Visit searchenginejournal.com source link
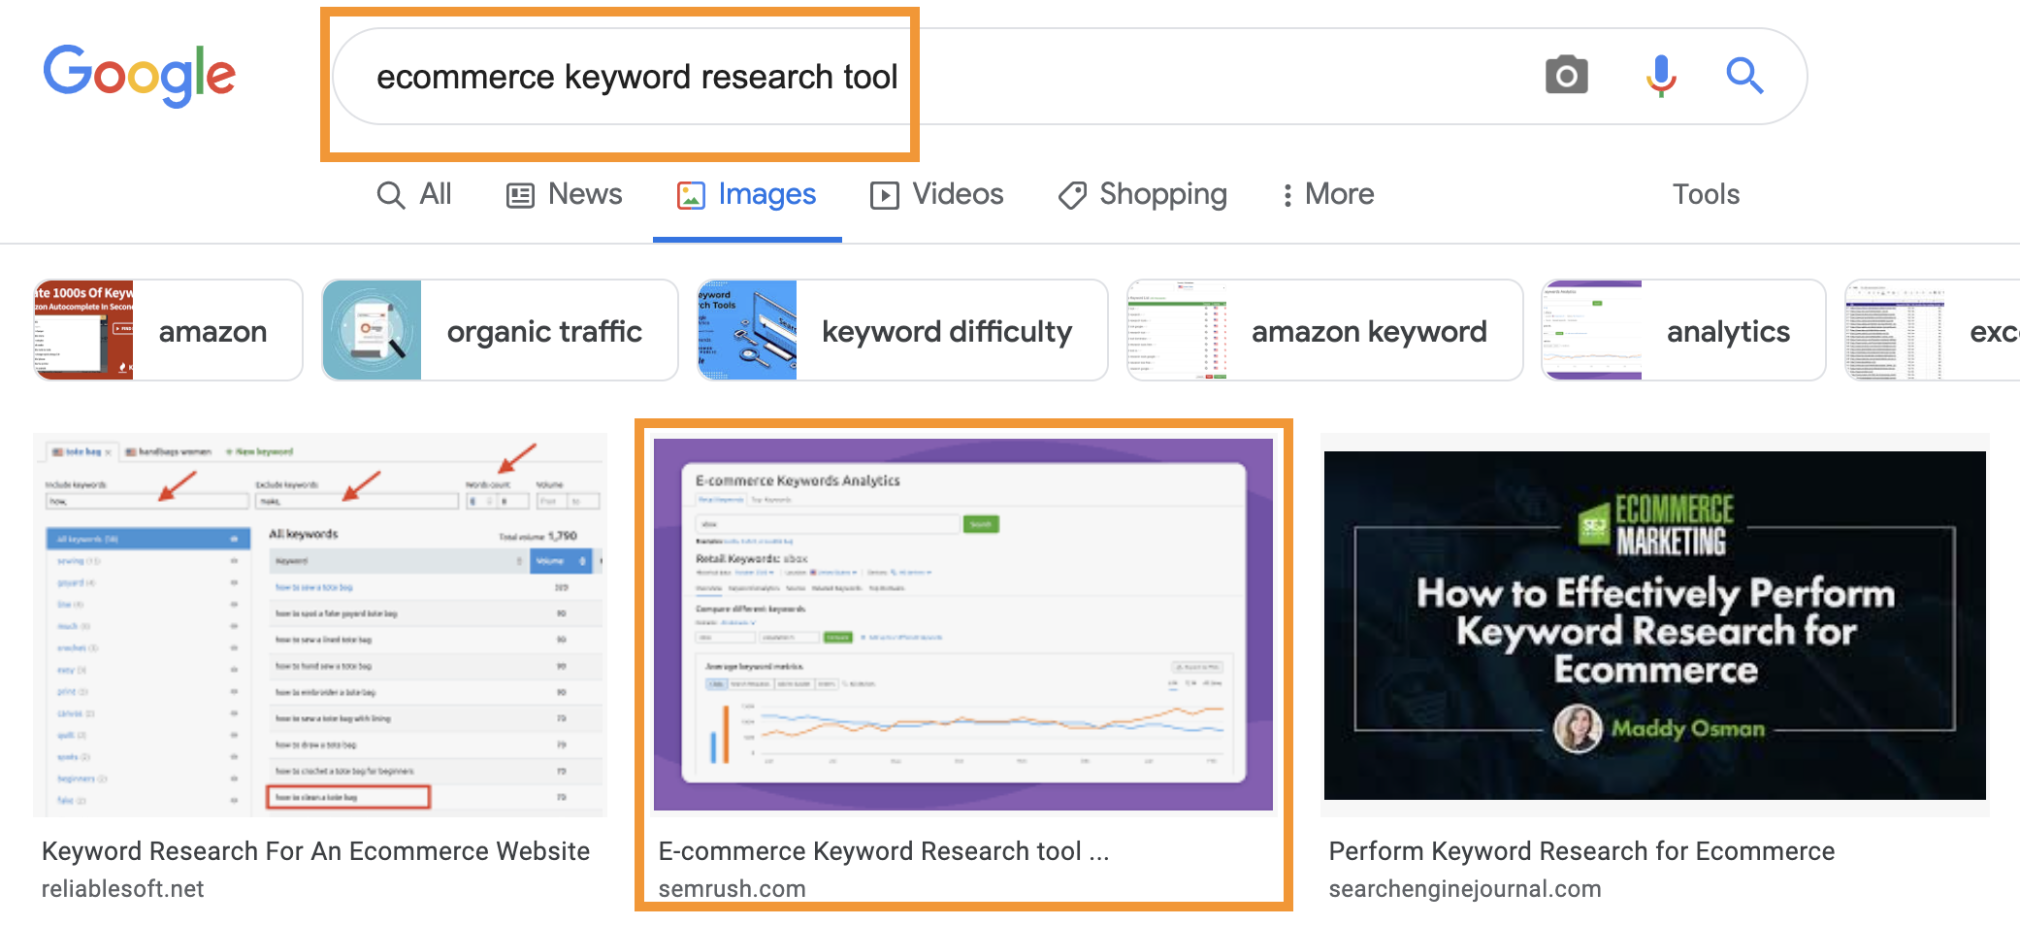 tap(1465, 889)
